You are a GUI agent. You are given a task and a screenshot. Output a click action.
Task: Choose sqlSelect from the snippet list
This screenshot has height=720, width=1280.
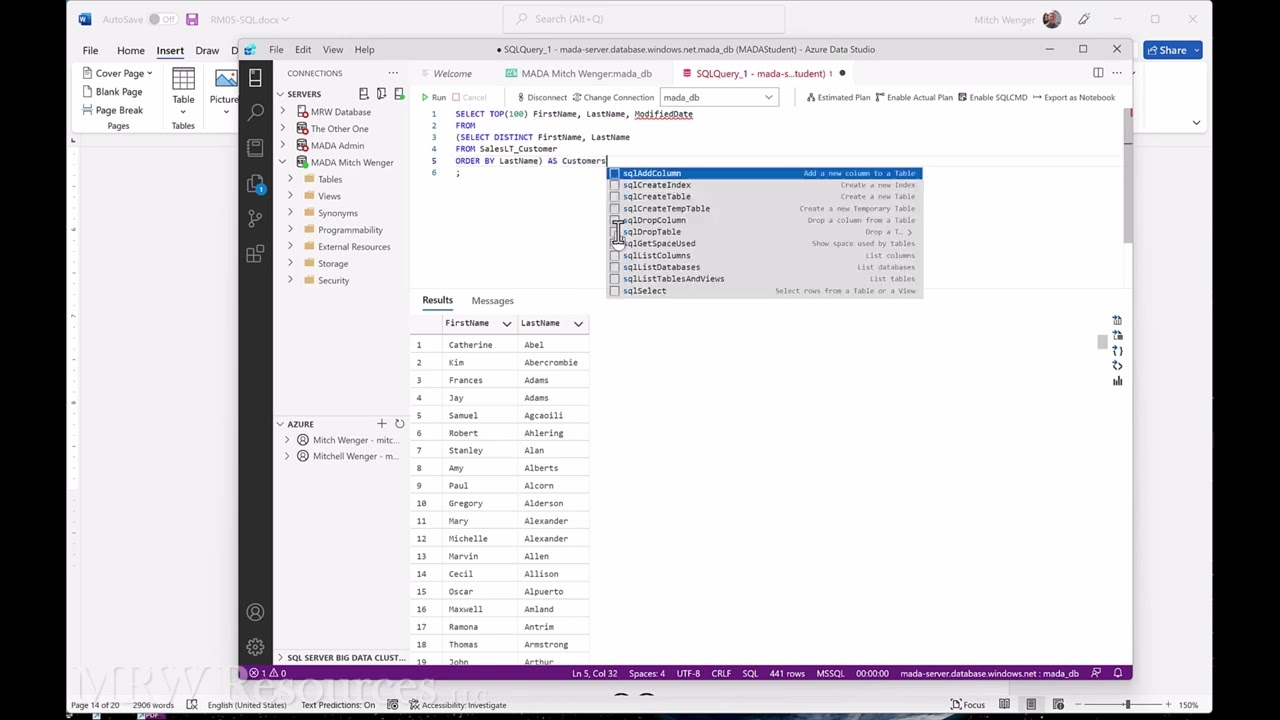pyautogui.click(x=764, y=291)
